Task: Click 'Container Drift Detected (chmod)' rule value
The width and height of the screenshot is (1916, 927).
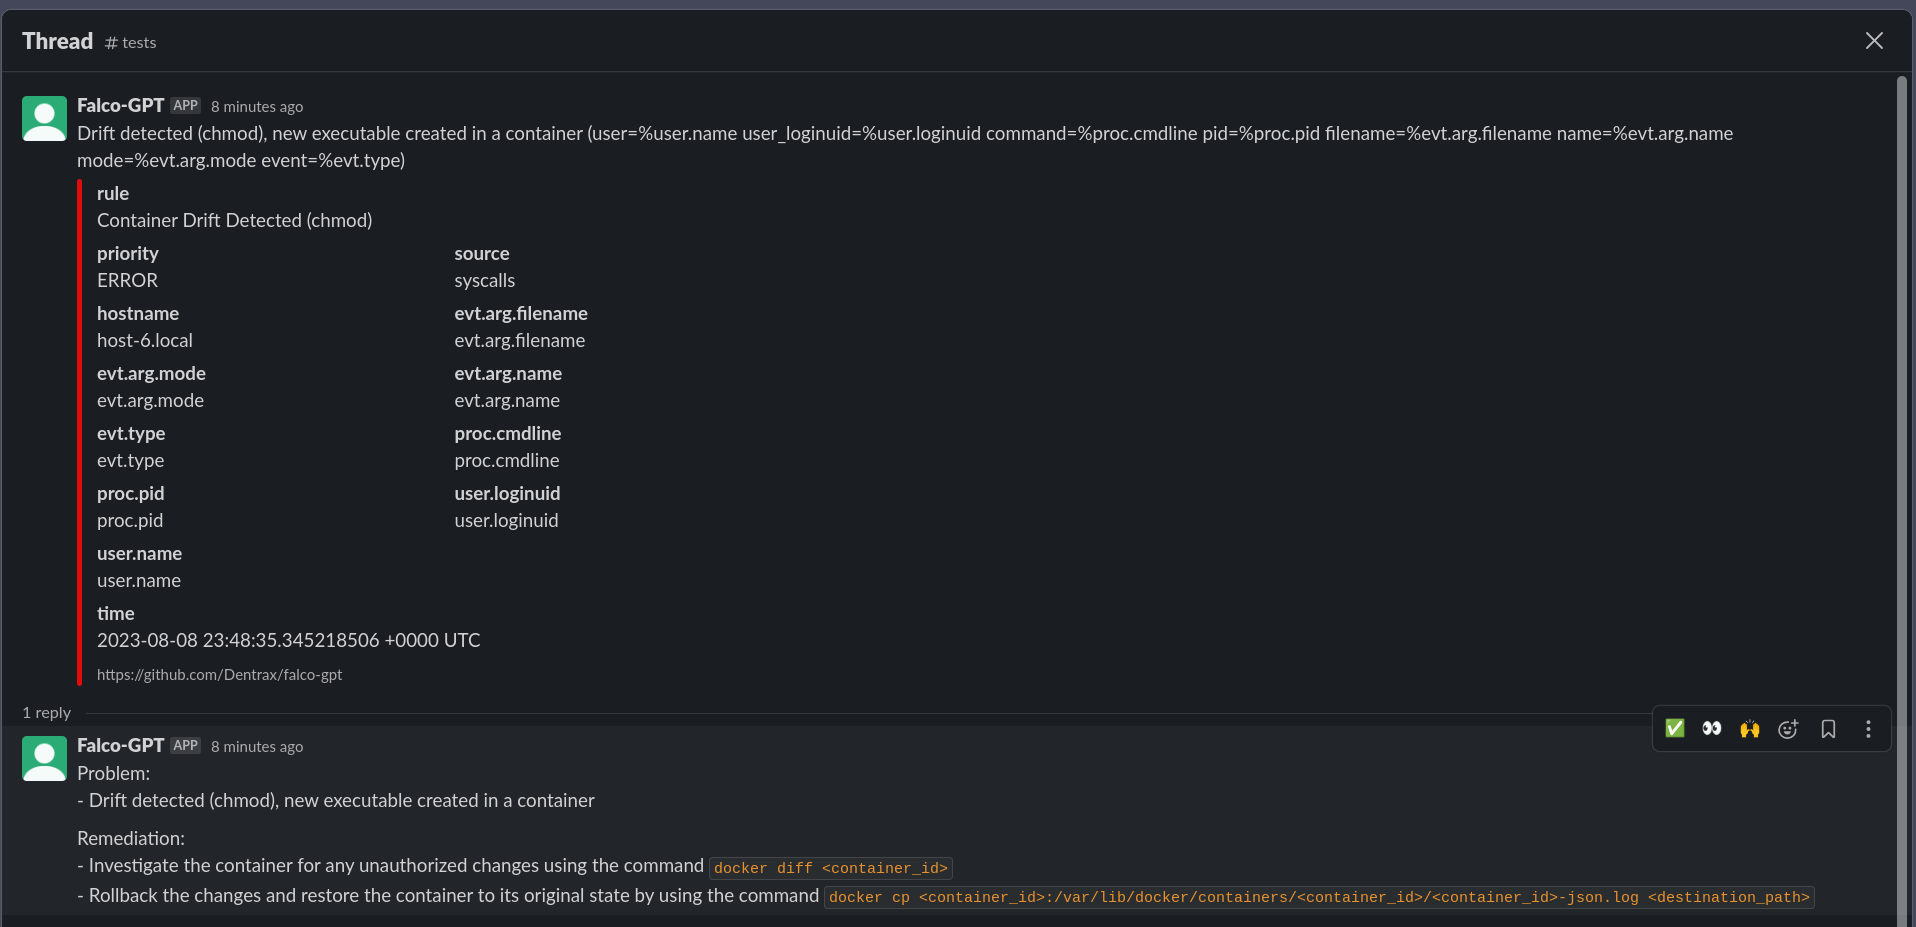Action: (234, 220)
